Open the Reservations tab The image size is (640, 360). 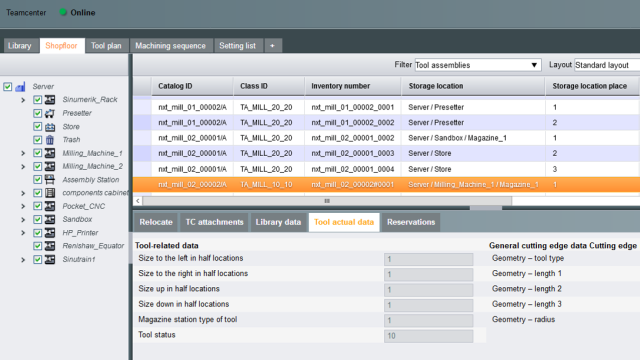click(x=411, y=222)
